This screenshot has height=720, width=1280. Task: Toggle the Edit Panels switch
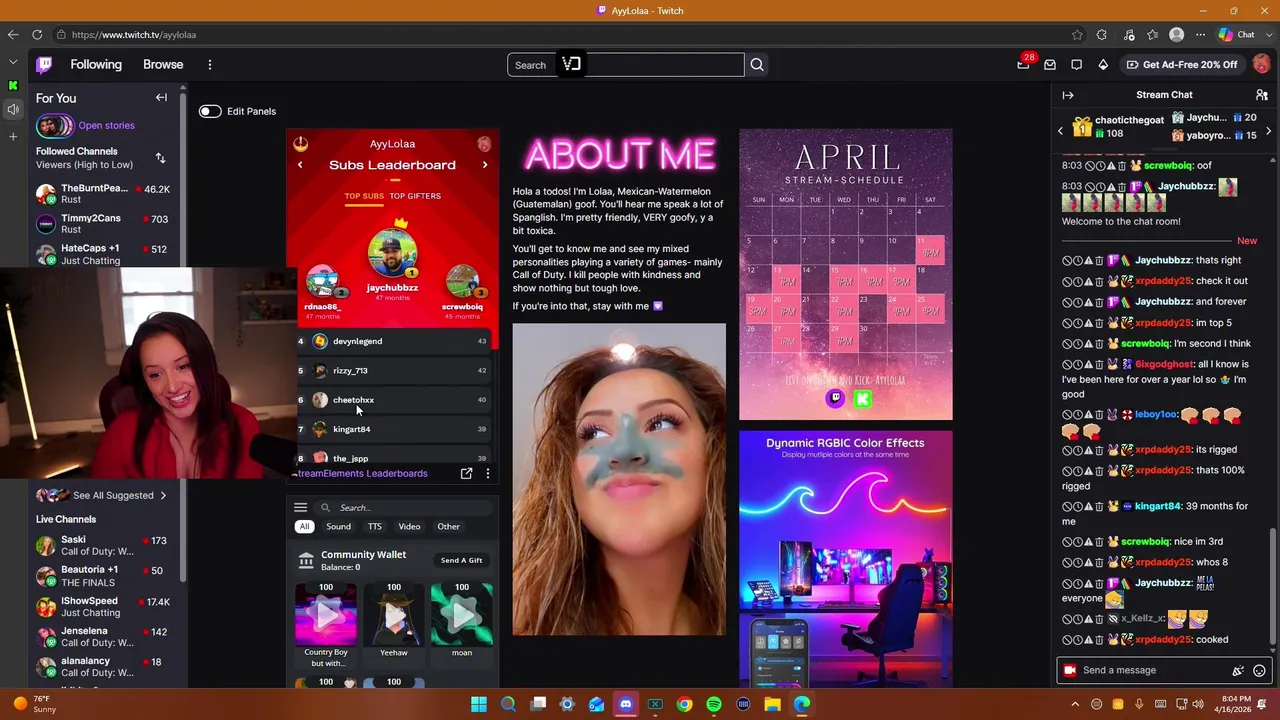click(210, 111)
